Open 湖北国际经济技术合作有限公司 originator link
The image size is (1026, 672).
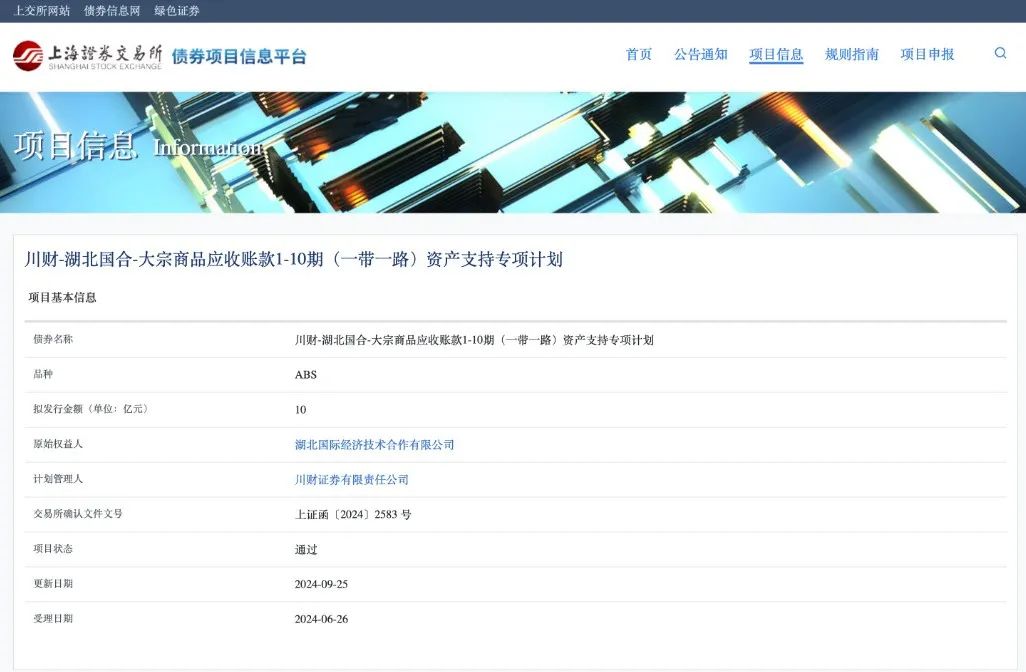click(x=374, y=444)
